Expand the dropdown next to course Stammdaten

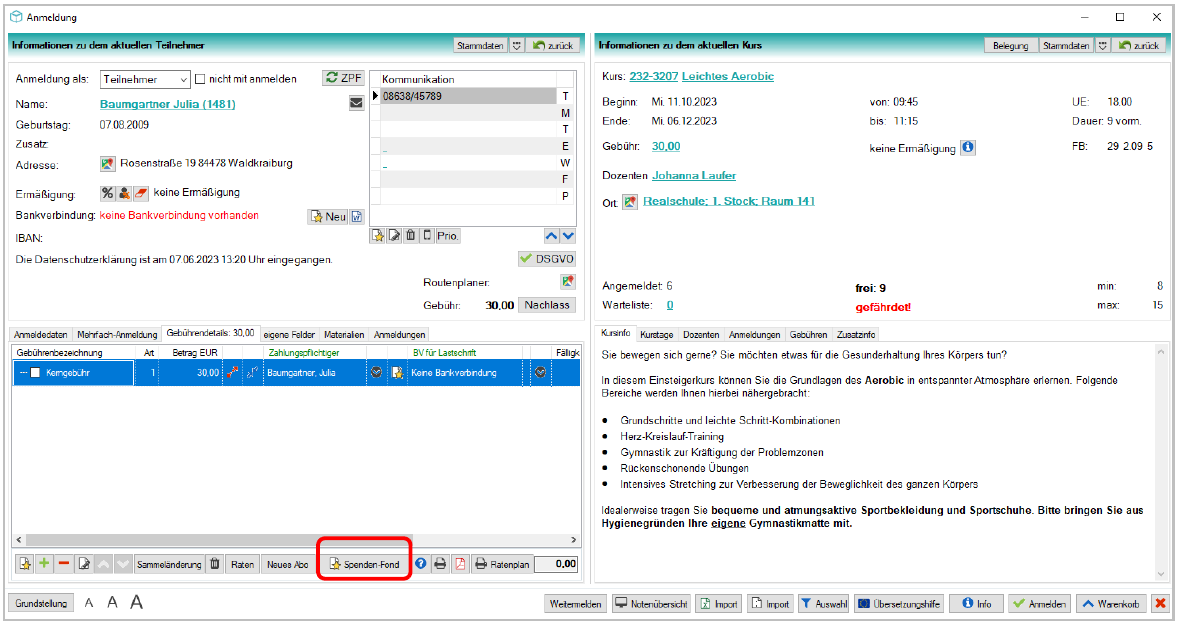tap(1103, 46)
